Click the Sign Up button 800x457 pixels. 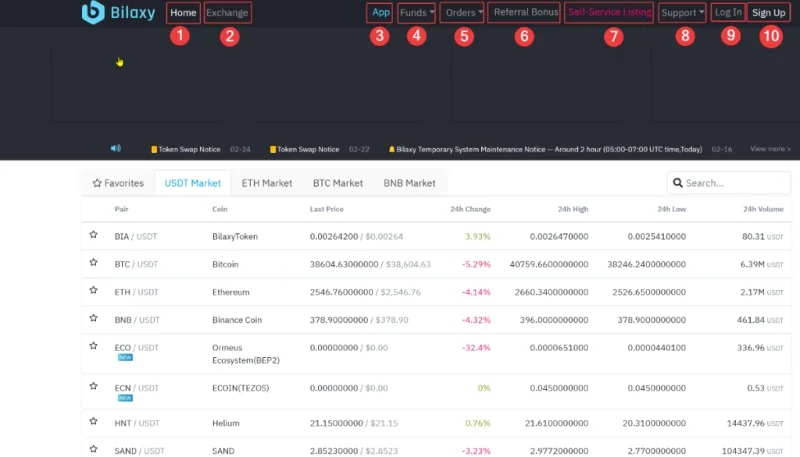(x=768, y=13)
